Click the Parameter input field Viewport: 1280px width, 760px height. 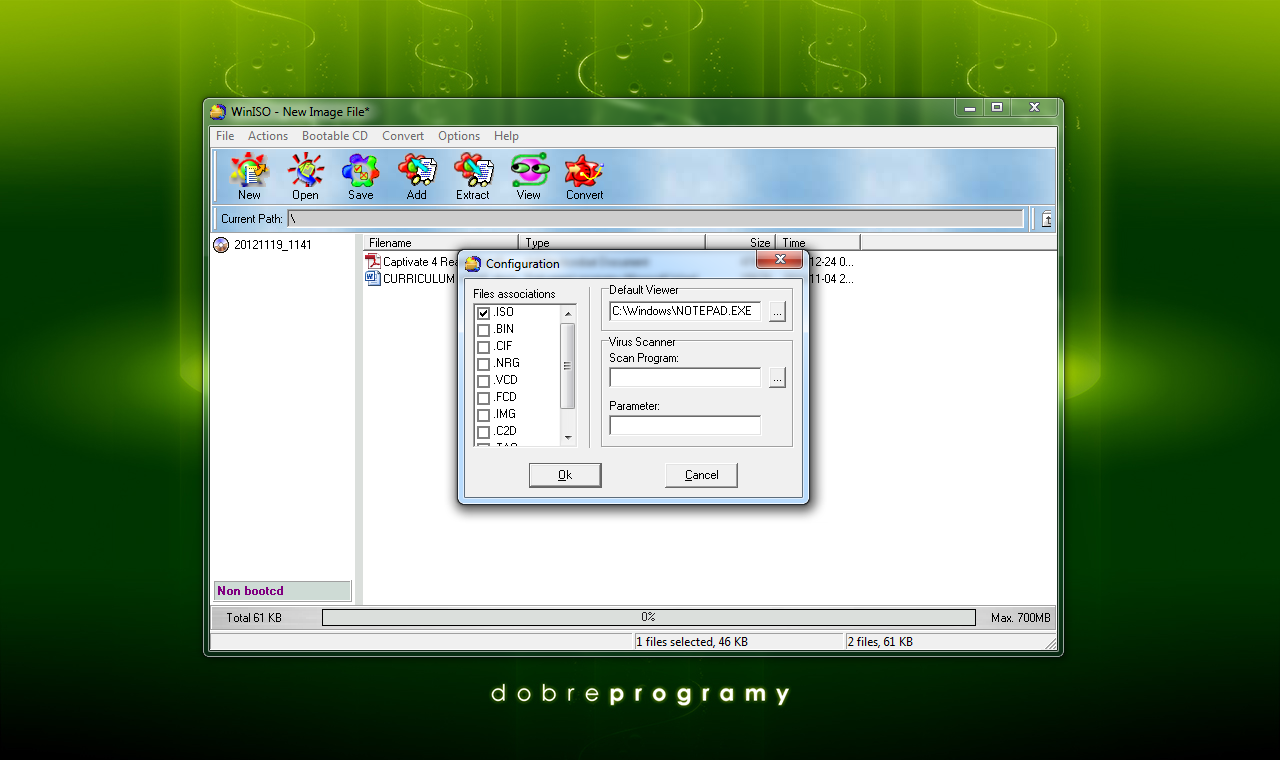click(x=685, y=426)
